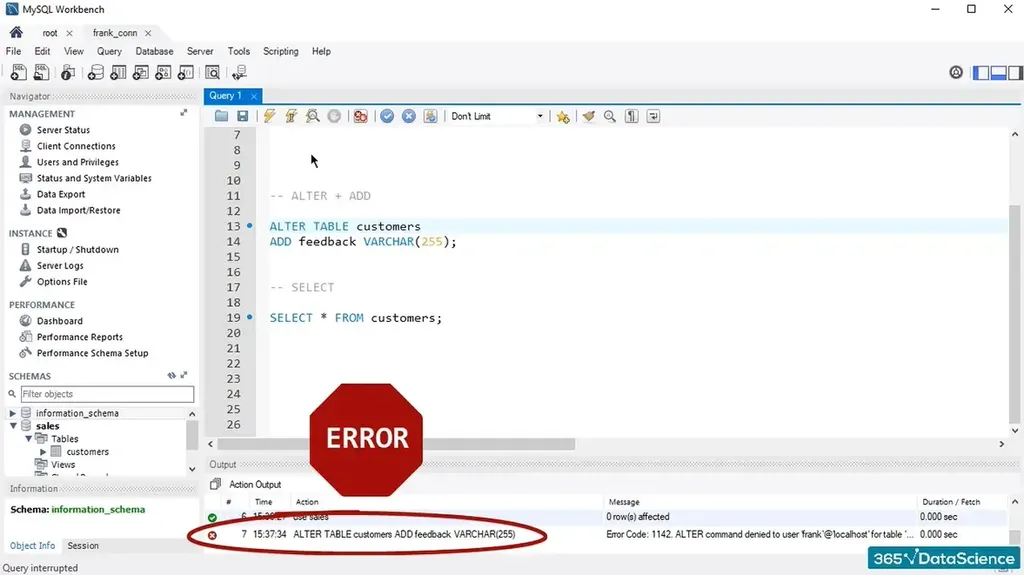
Task: Click the Execute current statement icon
Action: tap(291, 116)
